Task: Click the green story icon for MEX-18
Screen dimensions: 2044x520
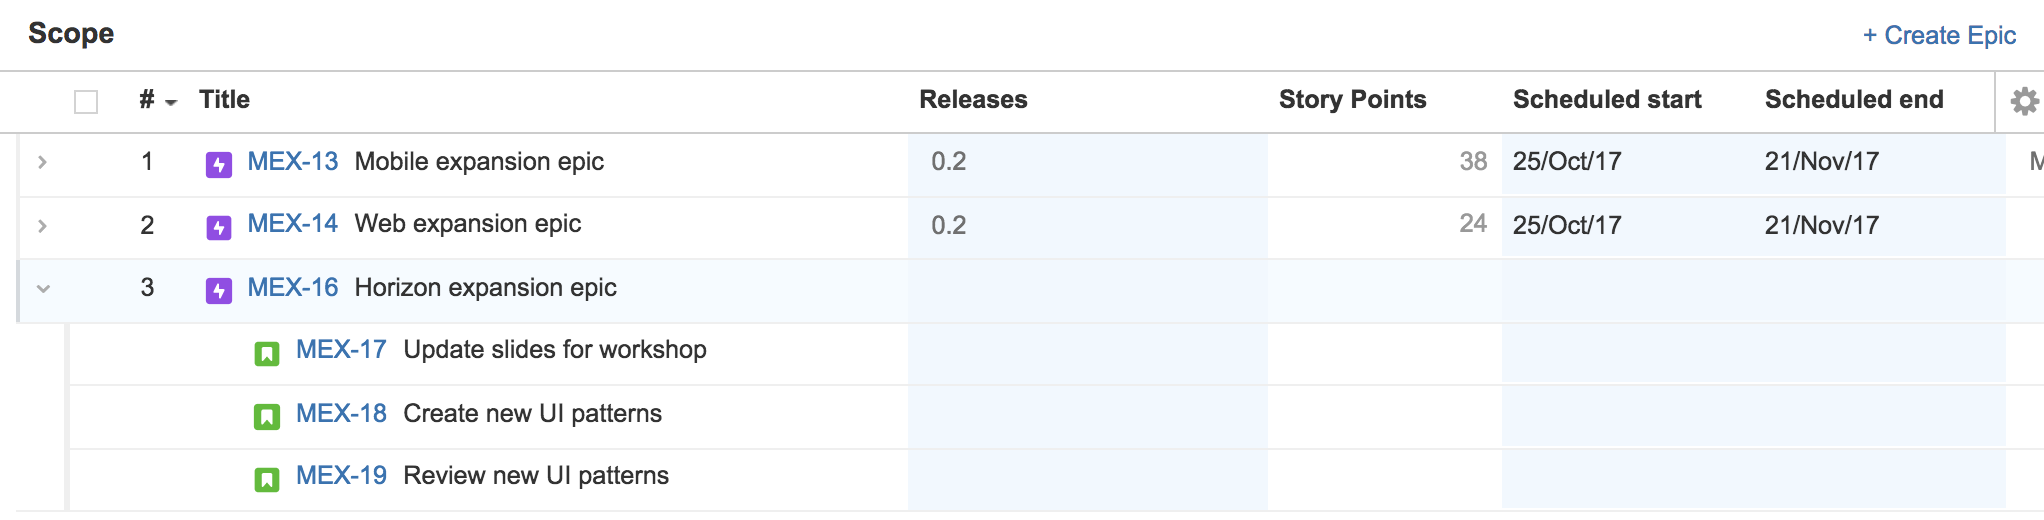Action: click(266, 416)
